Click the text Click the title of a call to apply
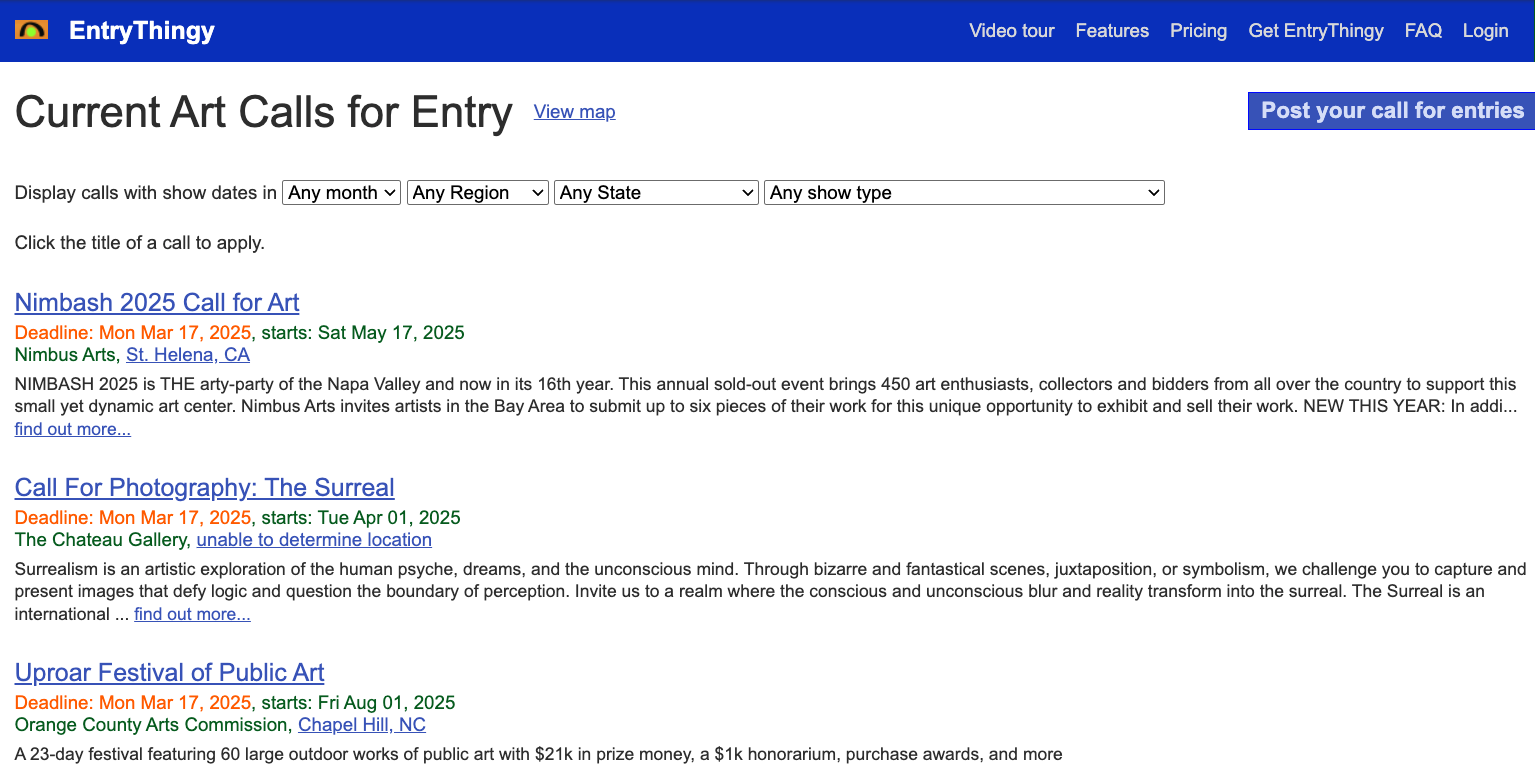1535x777 pixels. [x=140, y=243]
